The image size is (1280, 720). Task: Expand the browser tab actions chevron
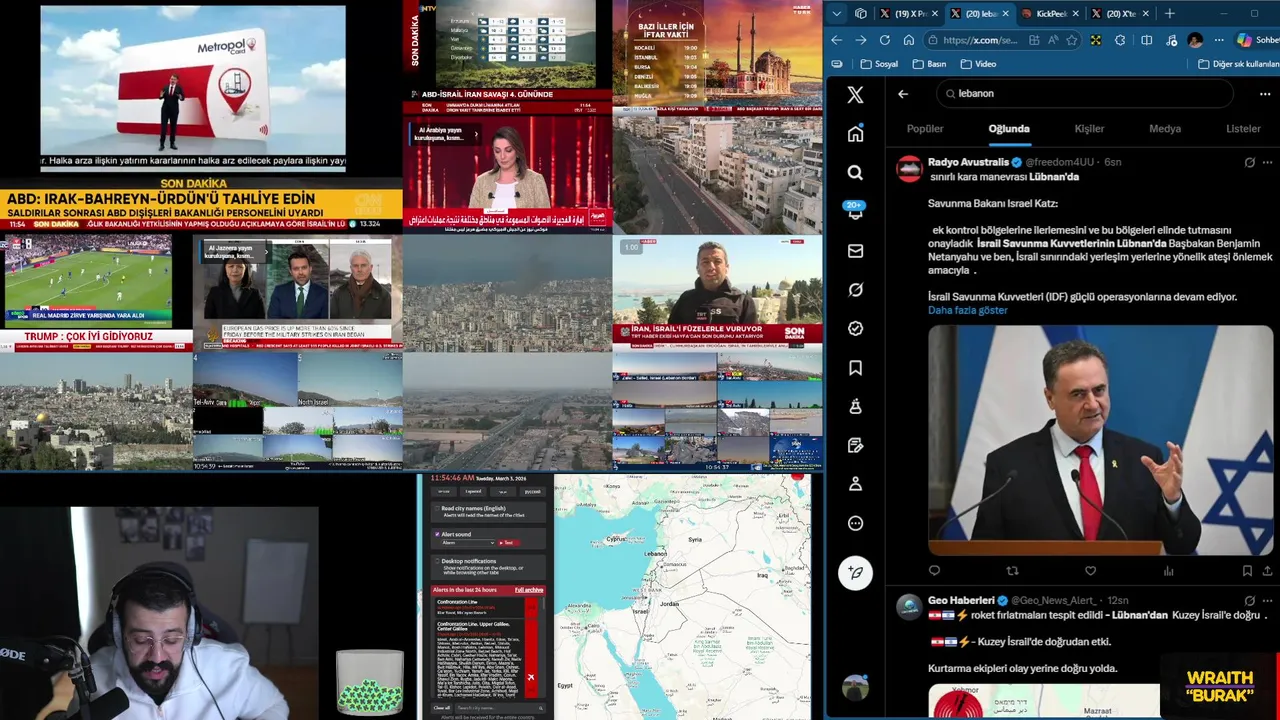(x=837, y=14)
